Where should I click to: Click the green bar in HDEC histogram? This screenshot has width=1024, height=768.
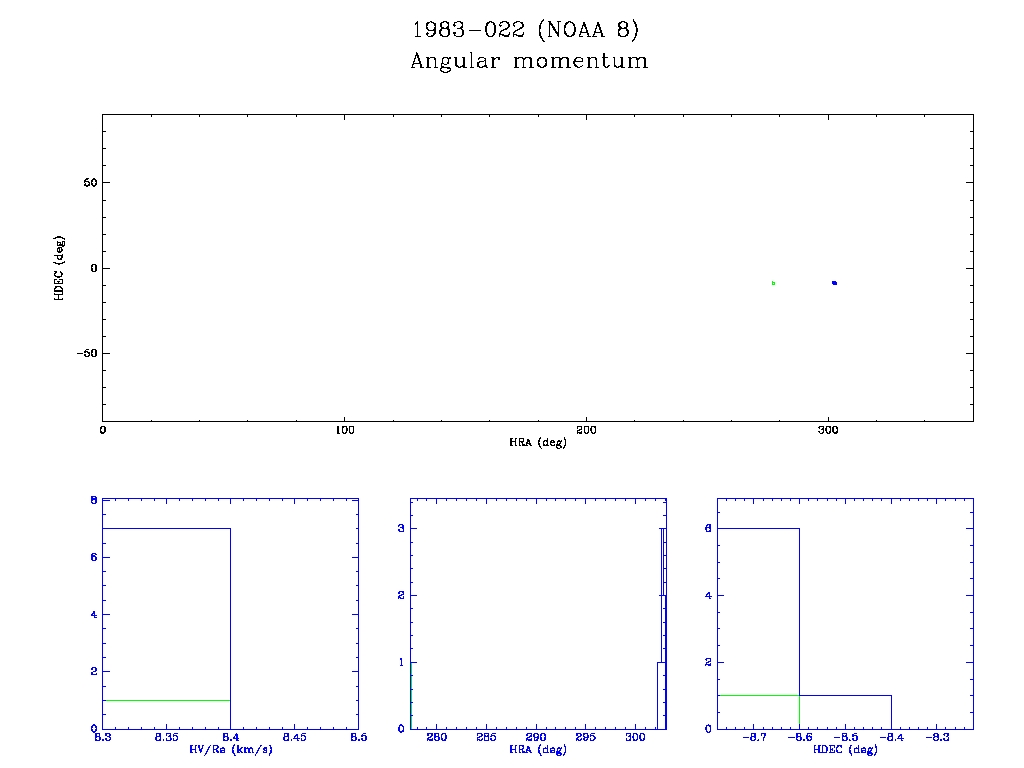[x=759, y=712]
